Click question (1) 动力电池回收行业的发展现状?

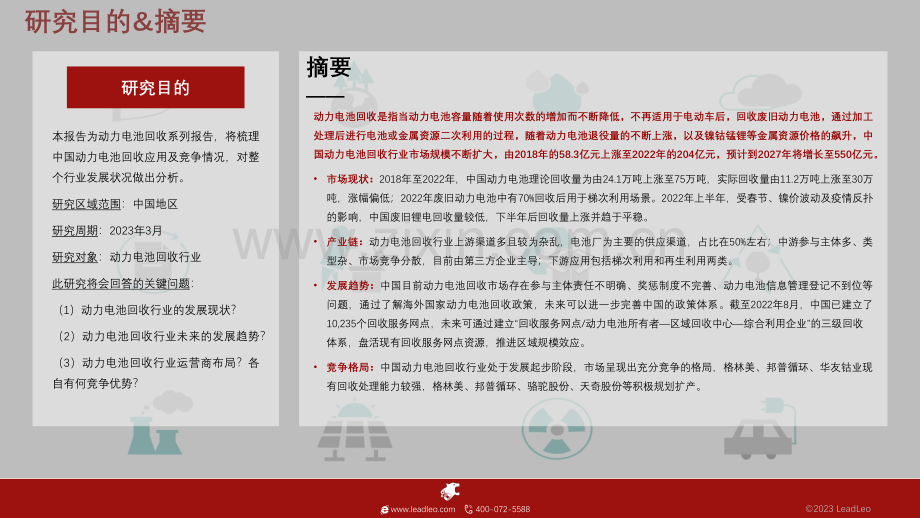point(147,310)
